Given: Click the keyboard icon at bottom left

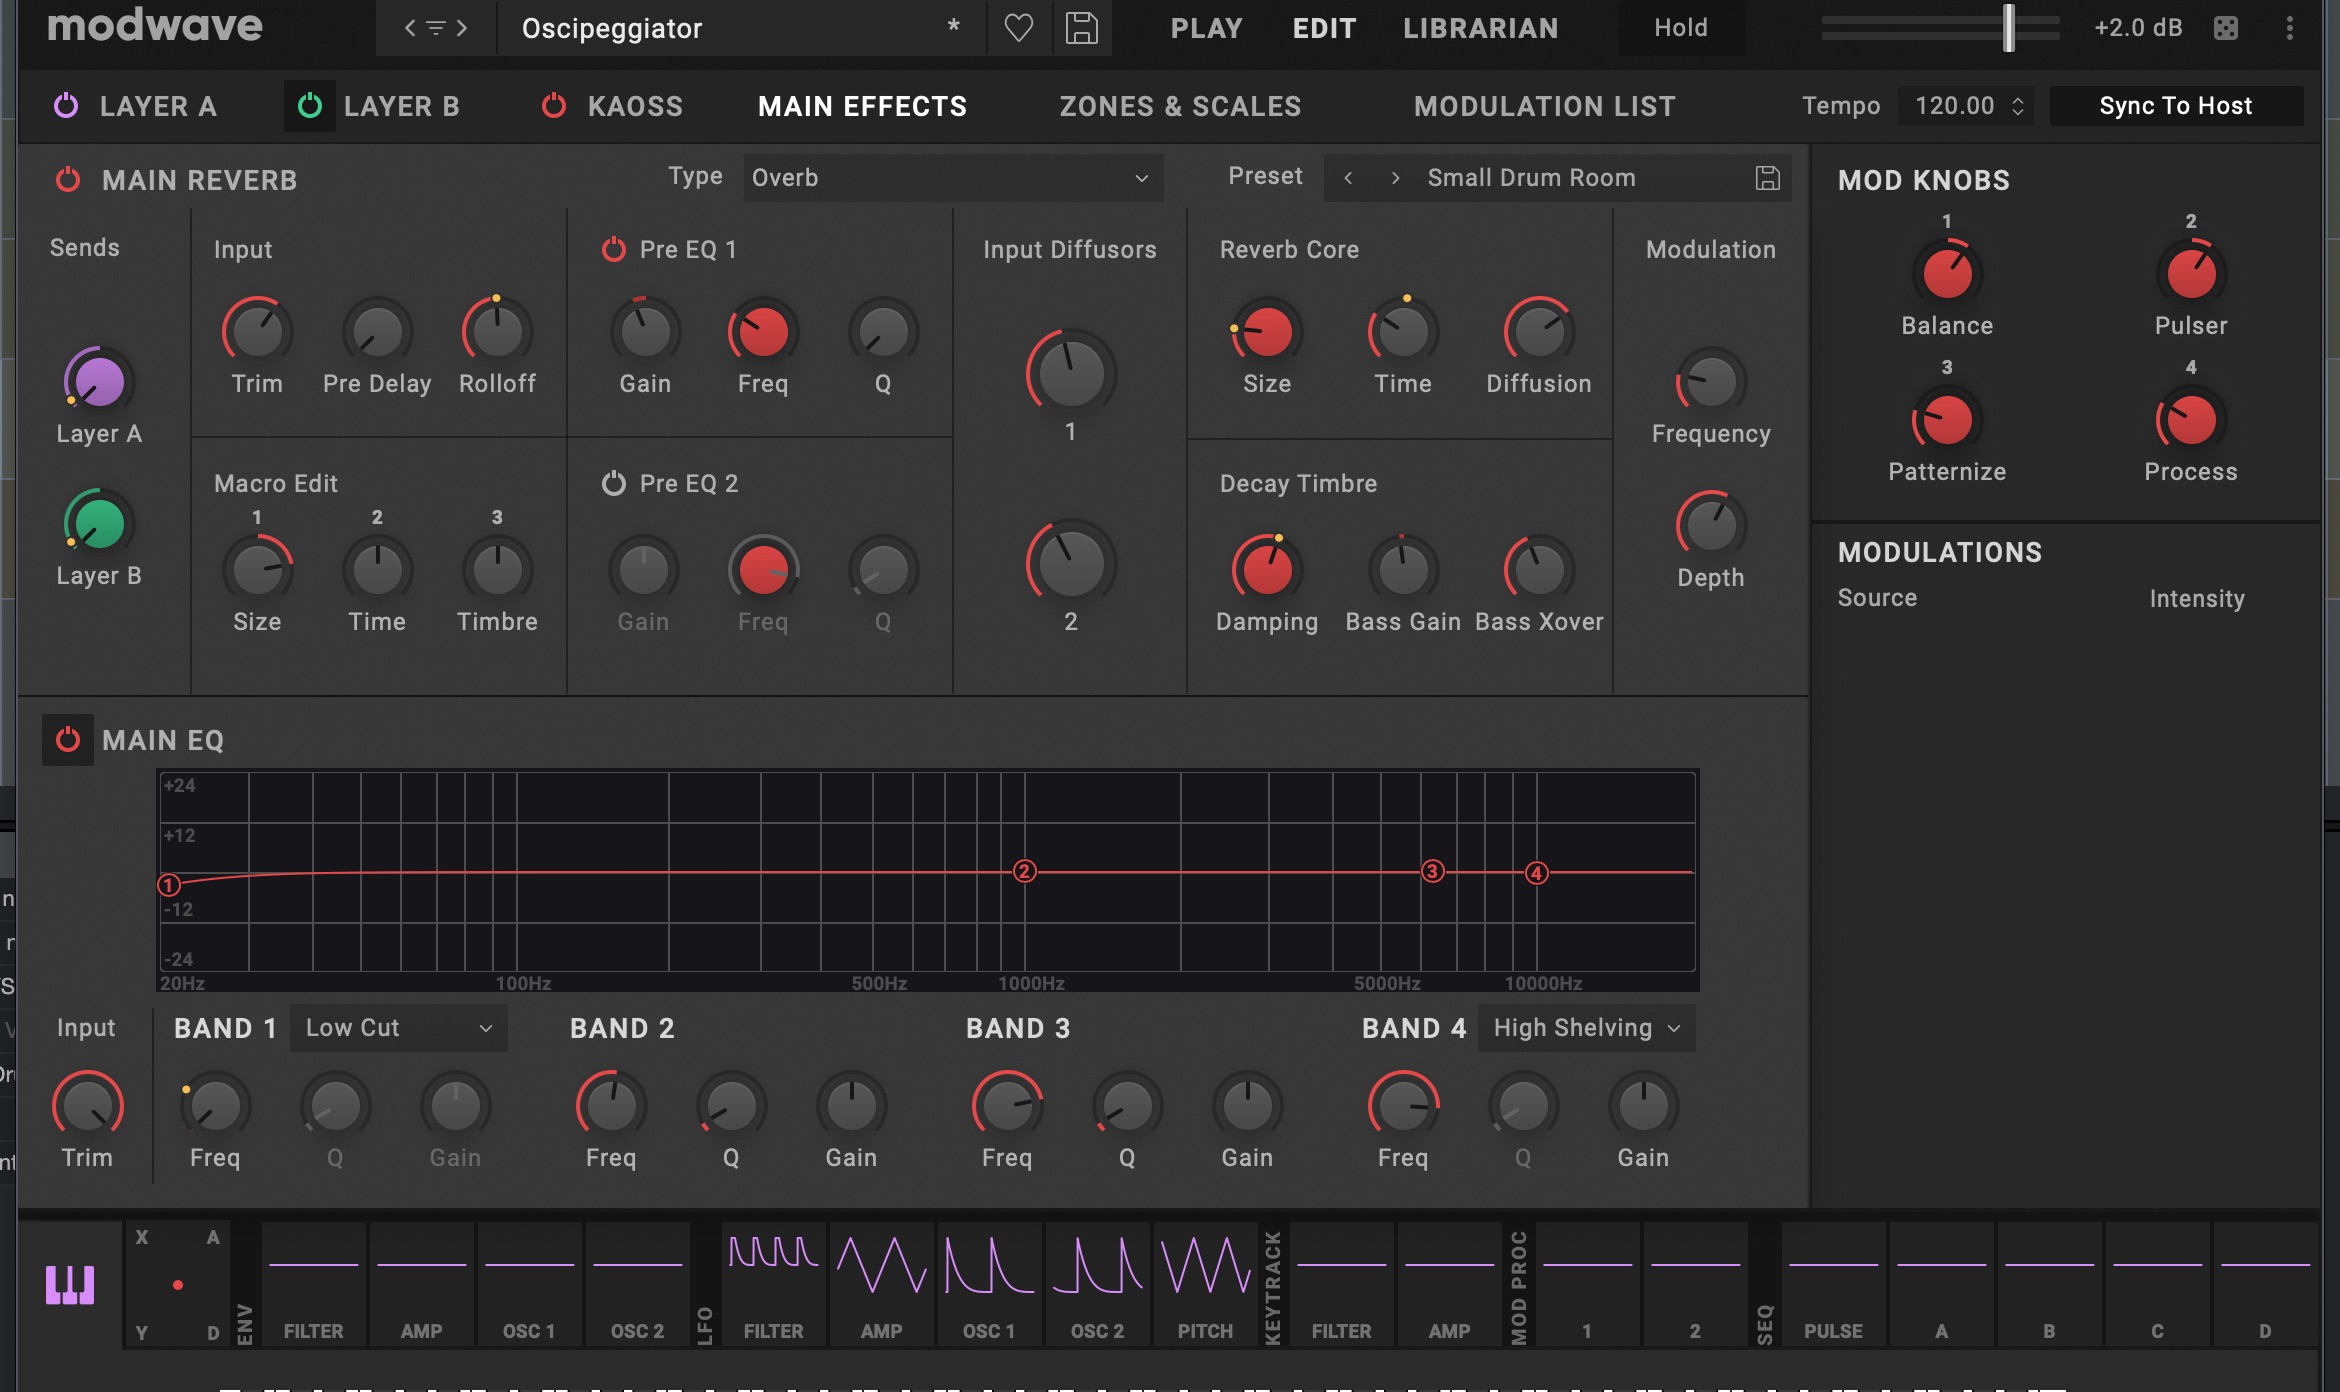Looking at the screenshot, I should point(70,1284).
